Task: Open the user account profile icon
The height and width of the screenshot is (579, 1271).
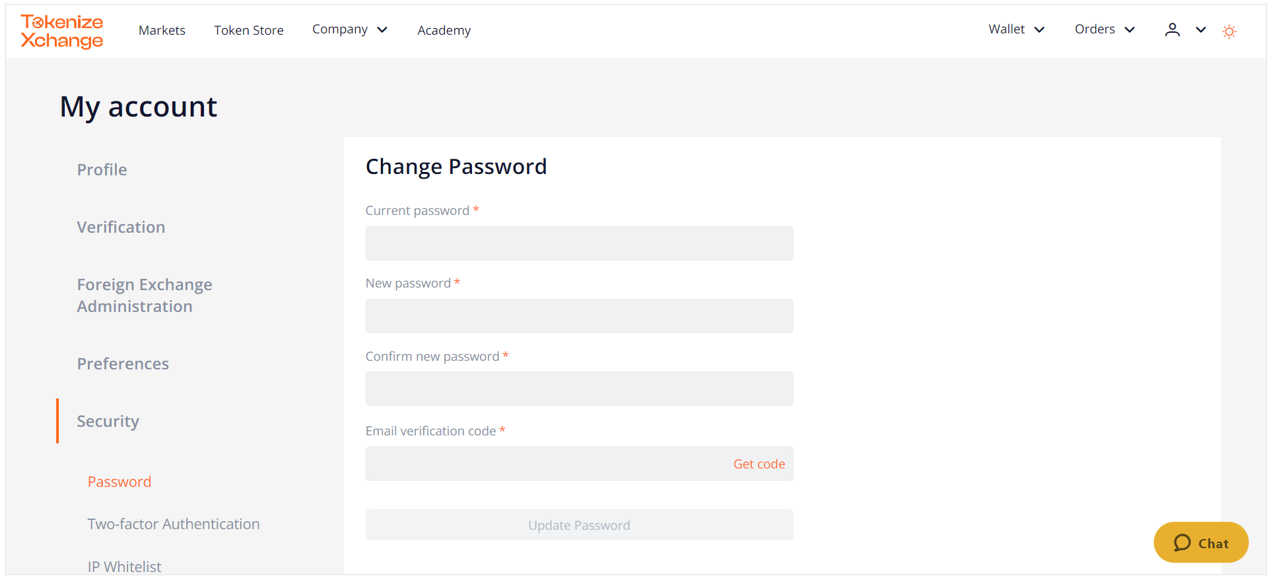Action: 1172,30
